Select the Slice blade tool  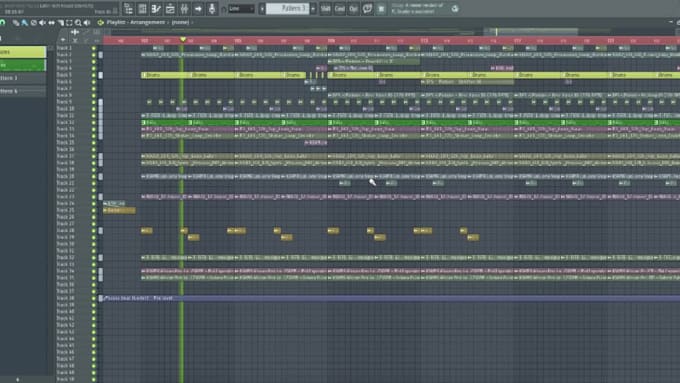60,23
